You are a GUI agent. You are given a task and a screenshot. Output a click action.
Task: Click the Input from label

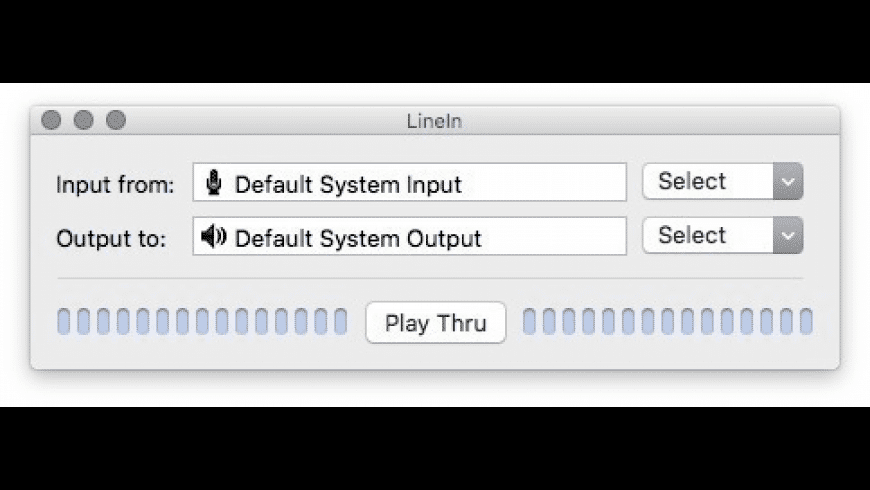[115, 185]
